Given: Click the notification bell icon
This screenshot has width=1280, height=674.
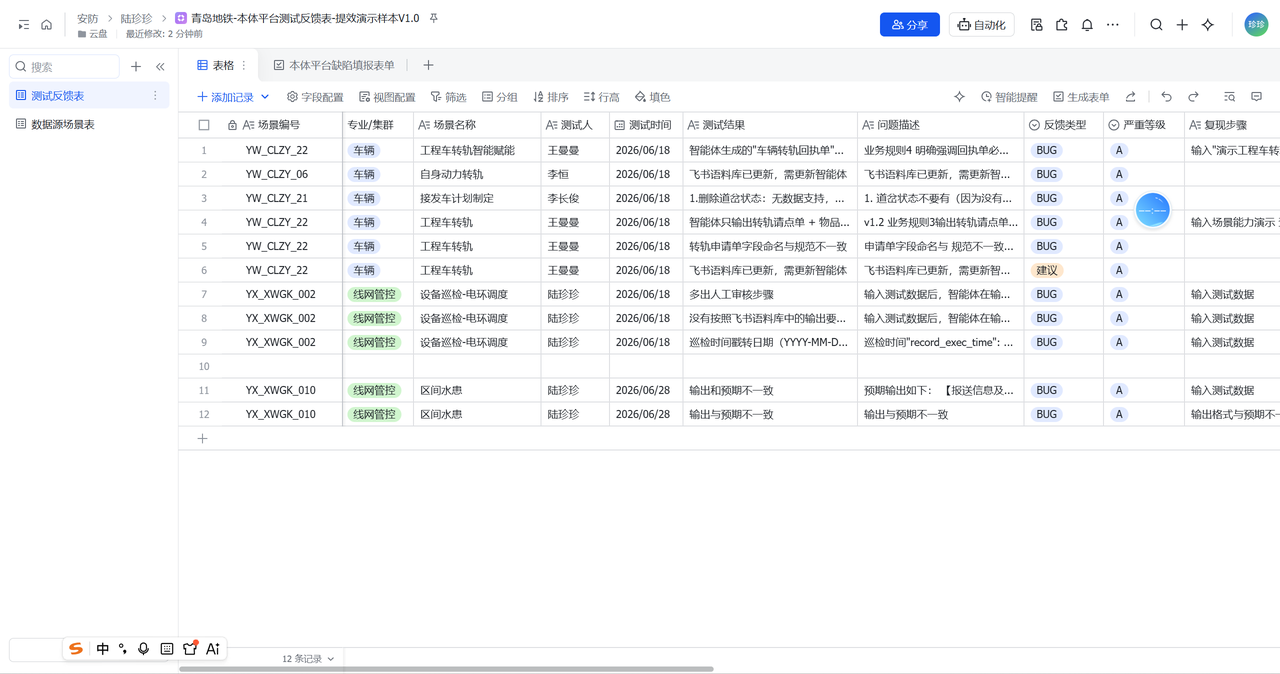Looking at the screenshot, I should coord(1087,25).
